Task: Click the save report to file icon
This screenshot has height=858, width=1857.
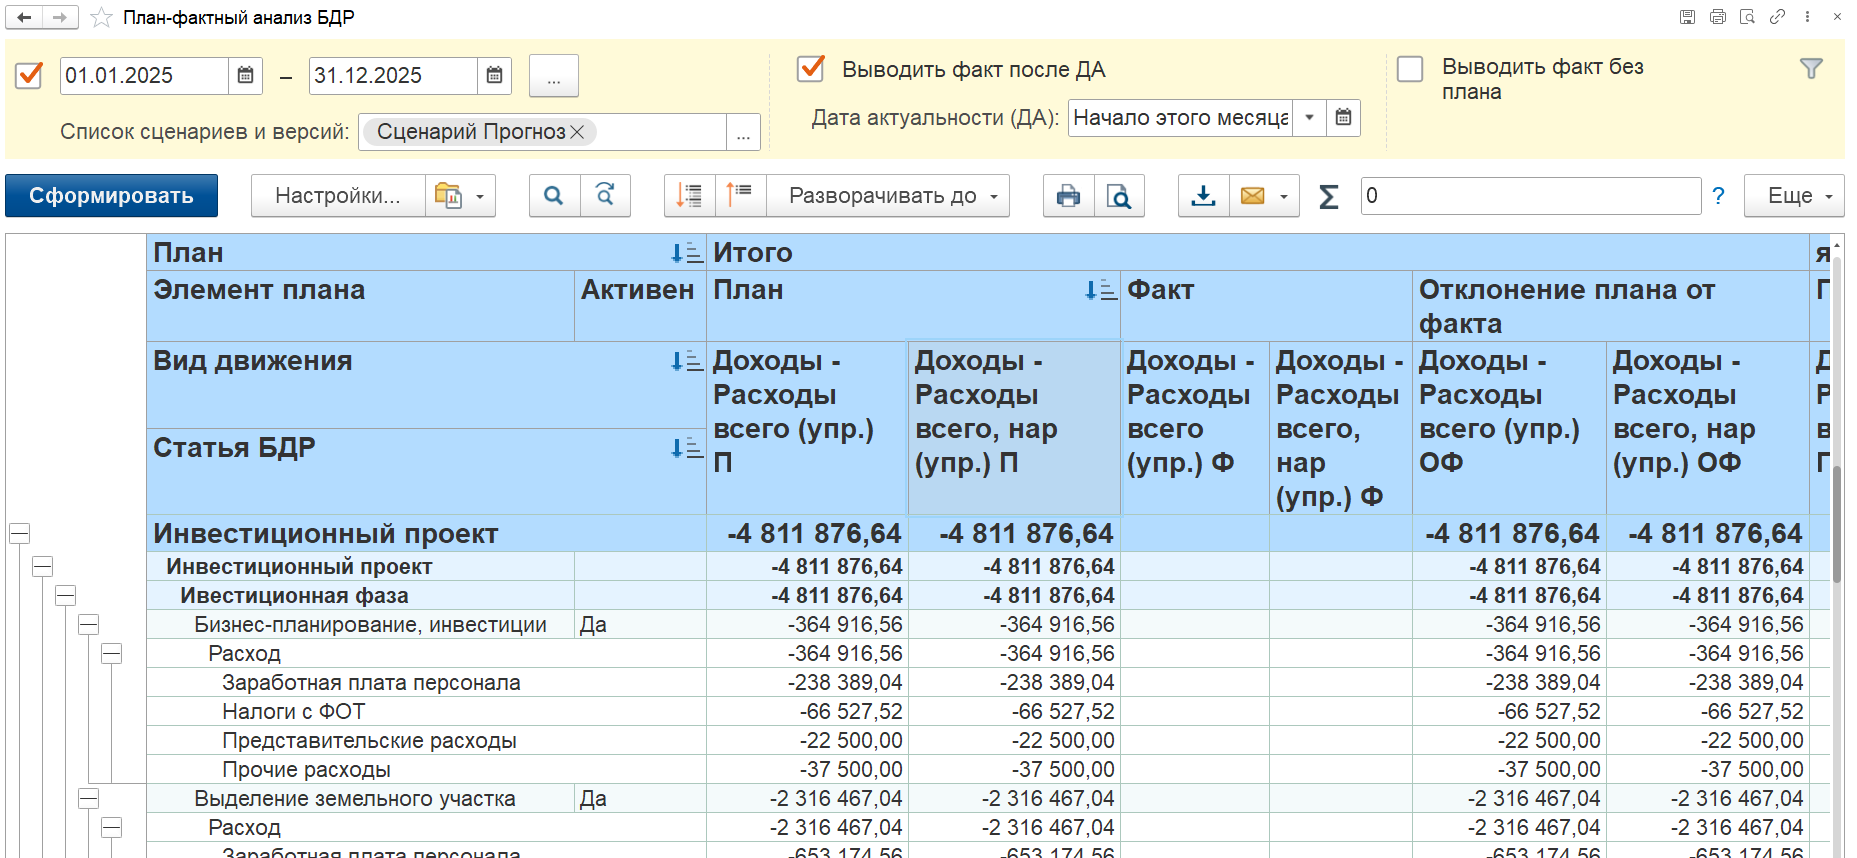Action: pyautogui.click(x=1203, y=196)
